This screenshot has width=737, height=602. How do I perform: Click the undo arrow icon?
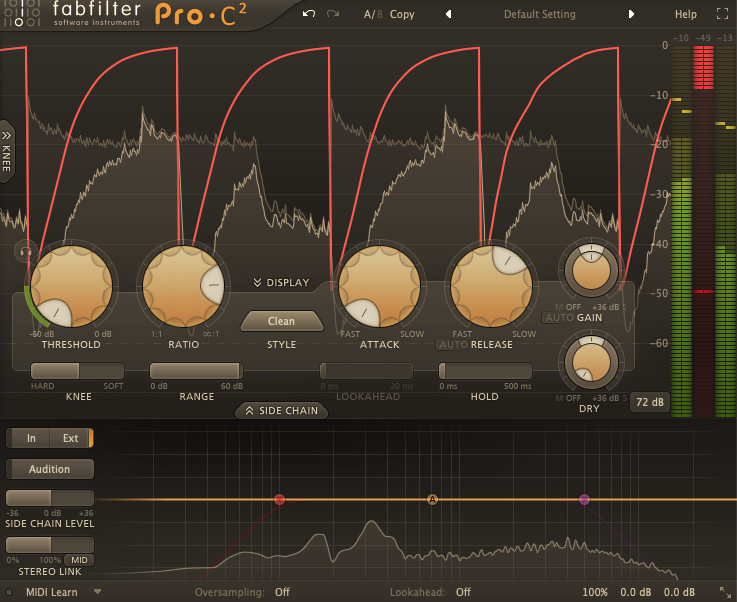click(308, 14)
